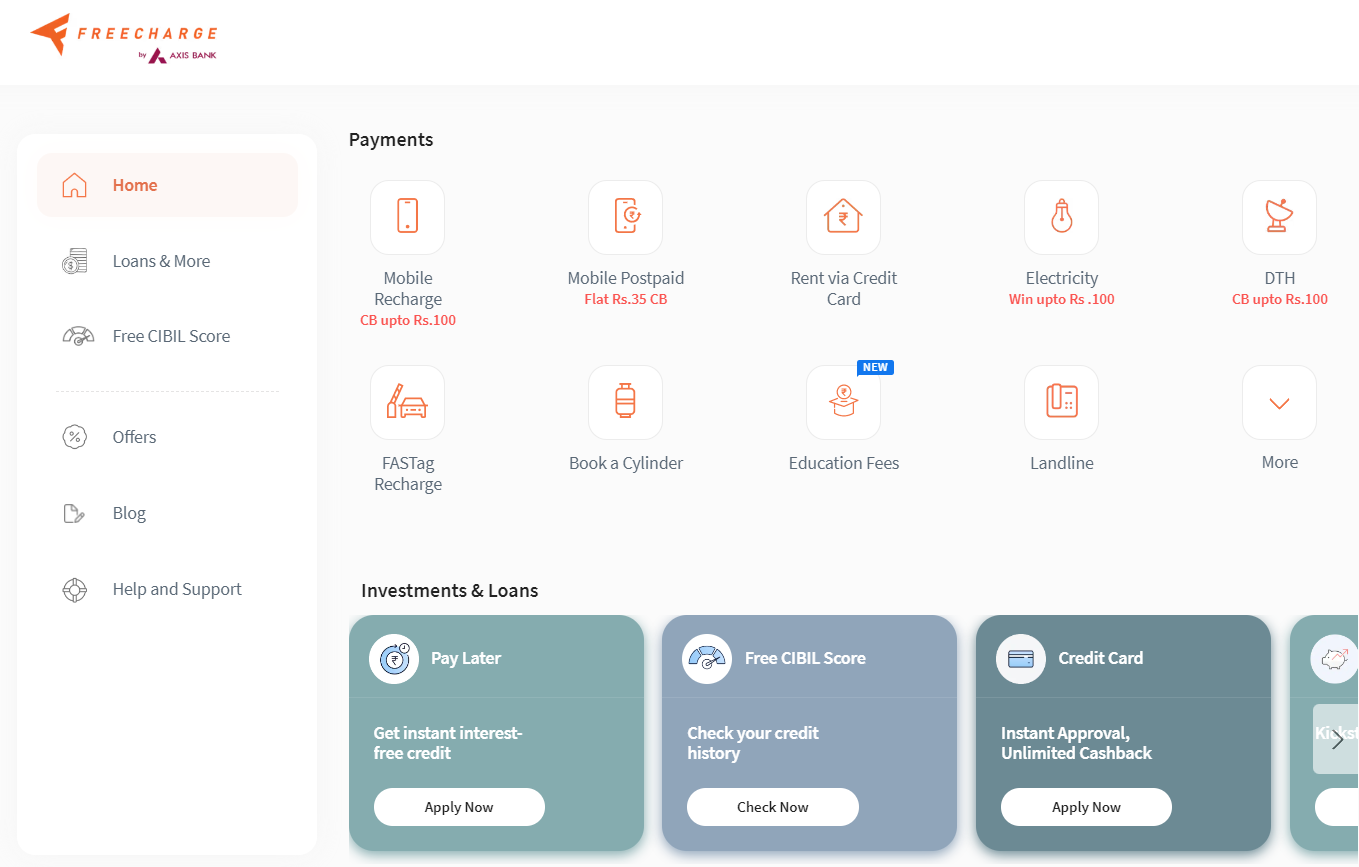The image size is (1359, 867).
Task: Show next Investments & Loans cards arrow
Action: (x=1337, y=739)
